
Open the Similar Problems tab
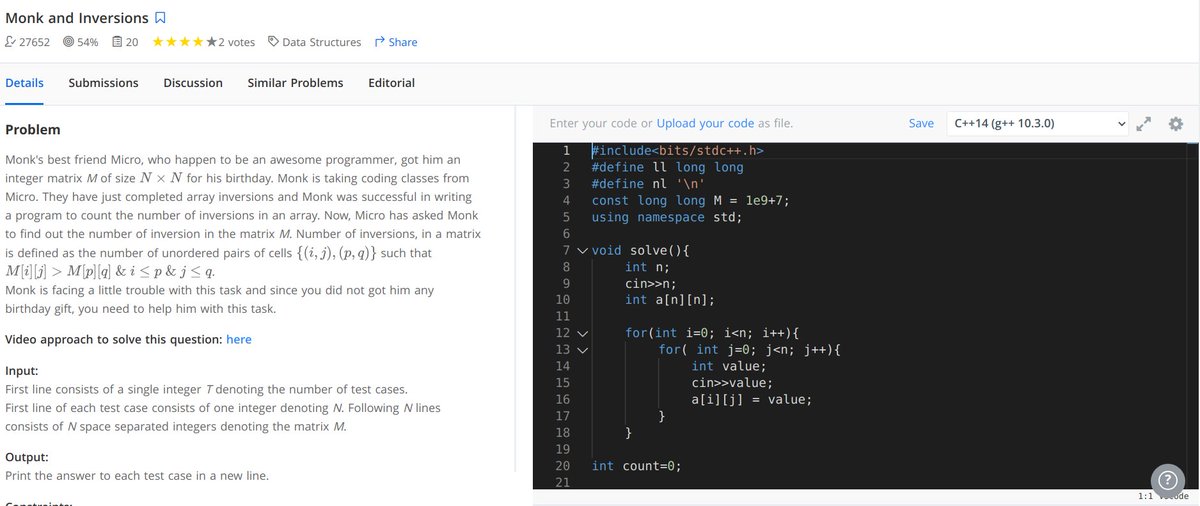[x=295, y=83]
